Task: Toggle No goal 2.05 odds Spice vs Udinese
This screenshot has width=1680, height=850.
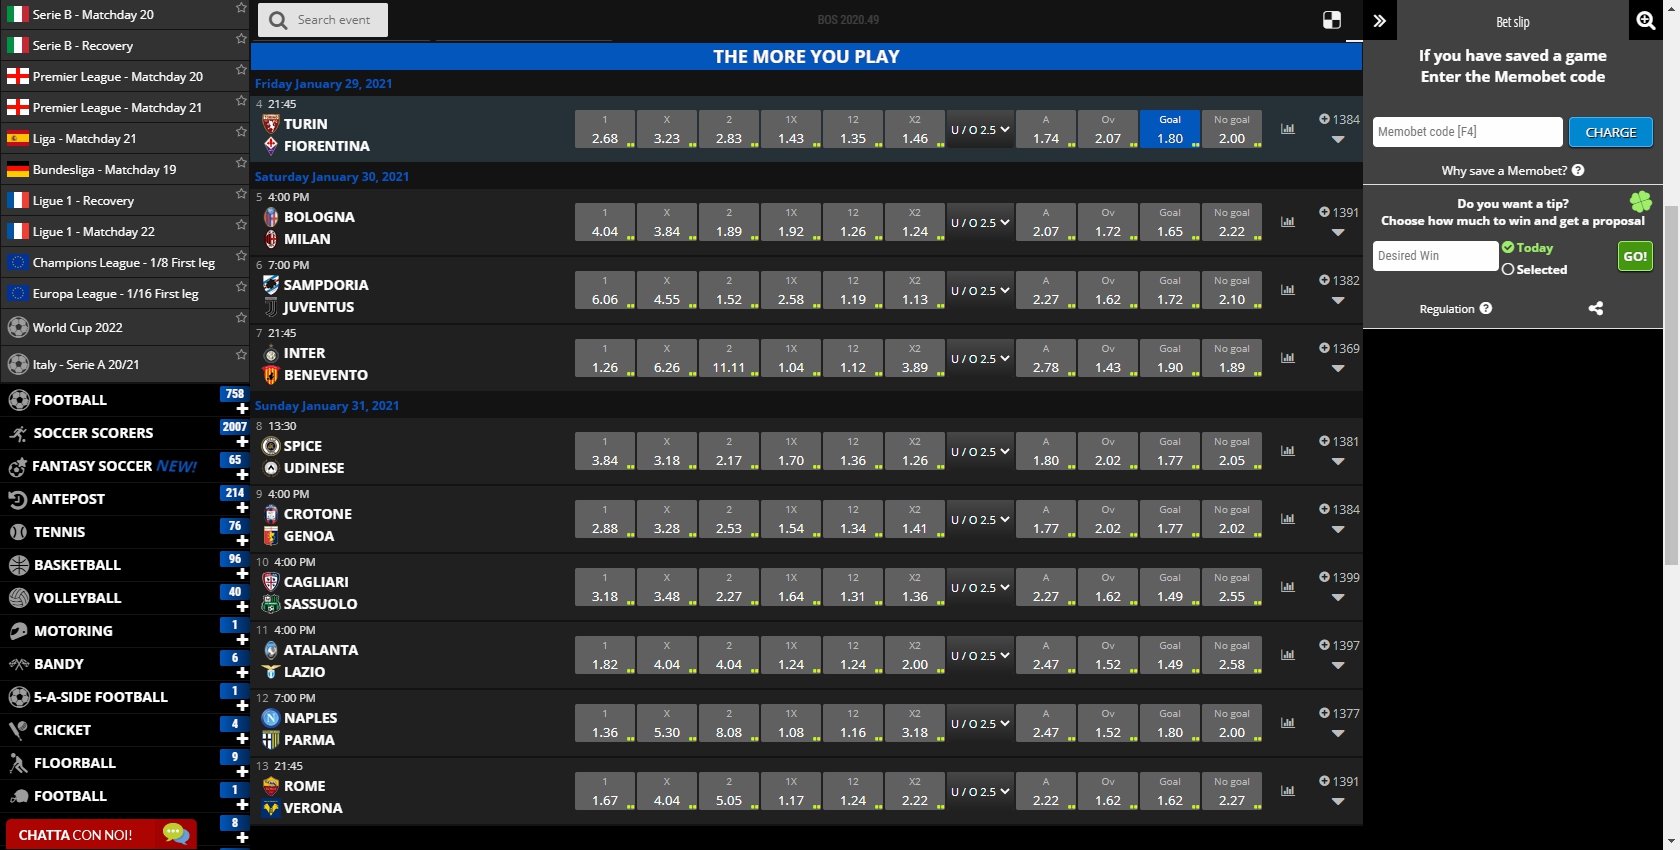Action: [1232, 451]
